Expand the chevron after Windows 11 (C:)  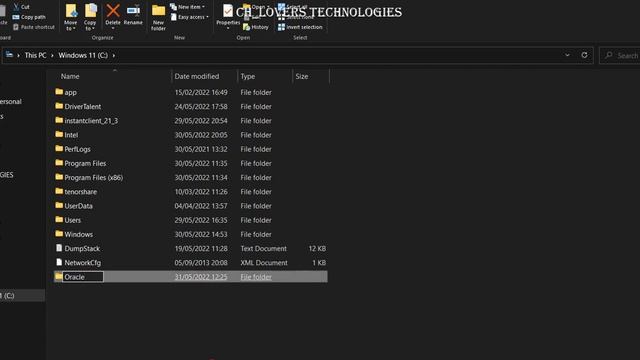tap(113, 55)
